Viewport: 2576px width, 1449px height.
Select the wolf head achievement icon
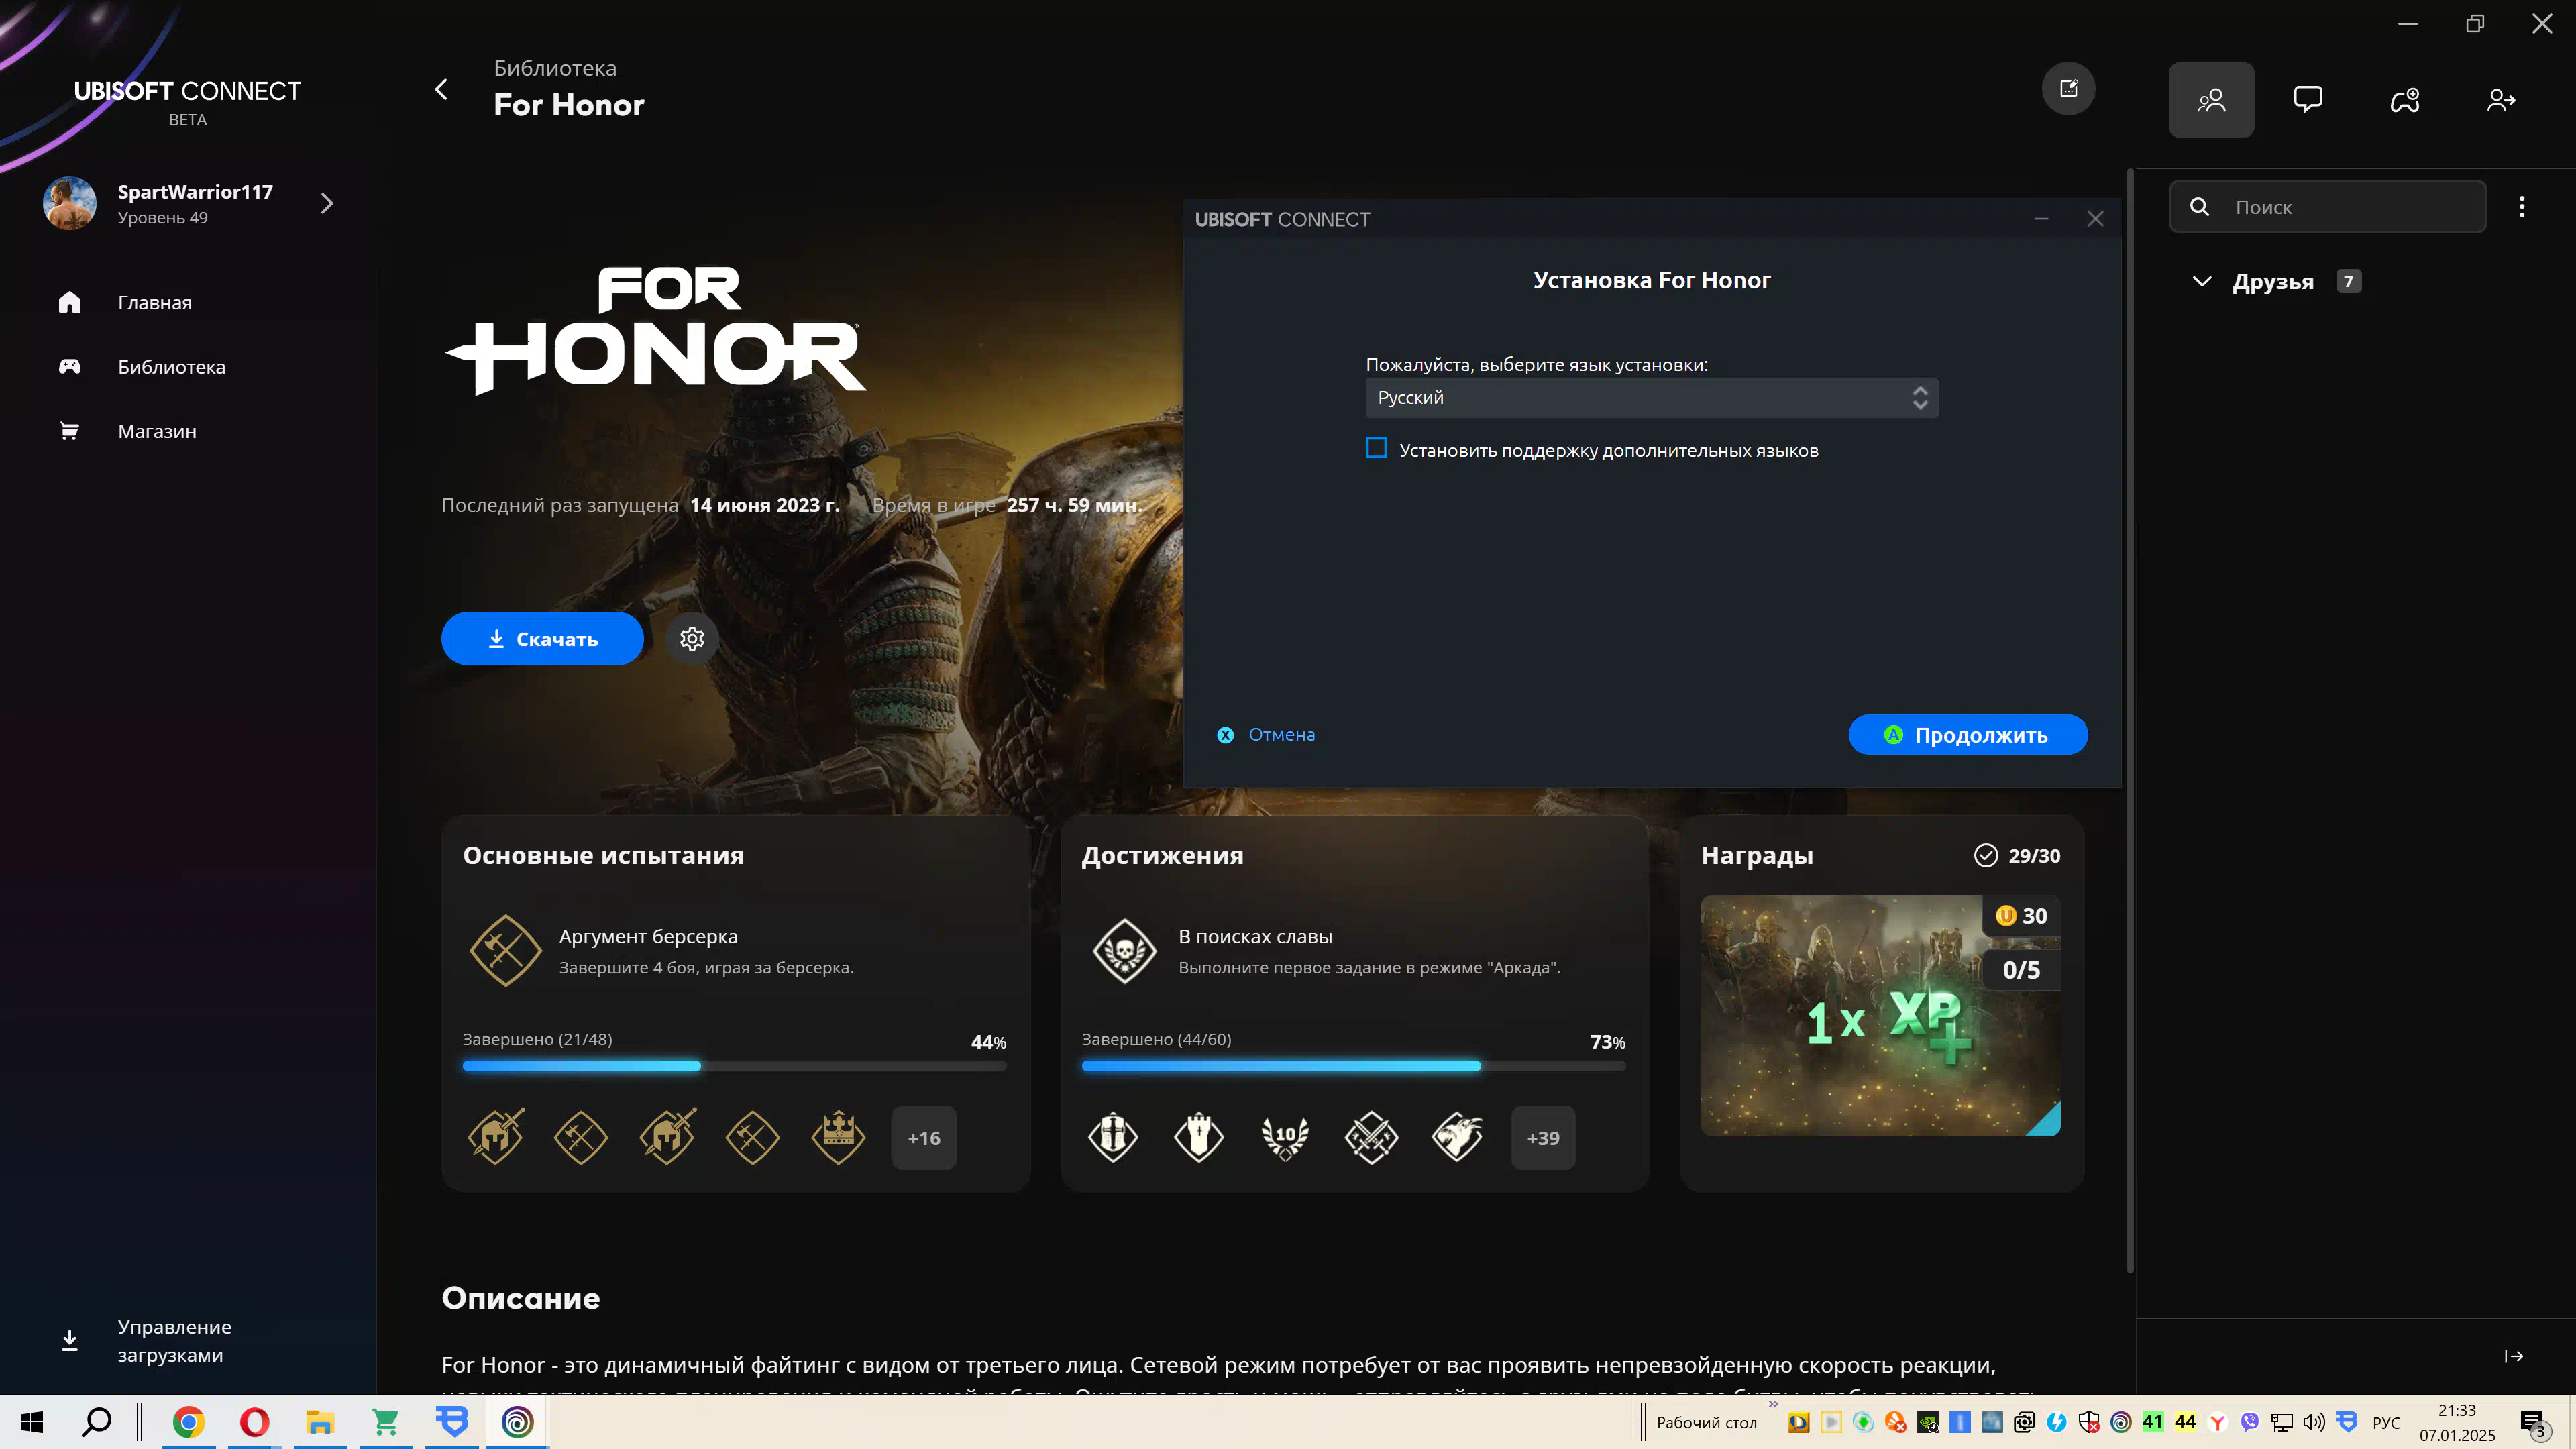(1457, 1137)
